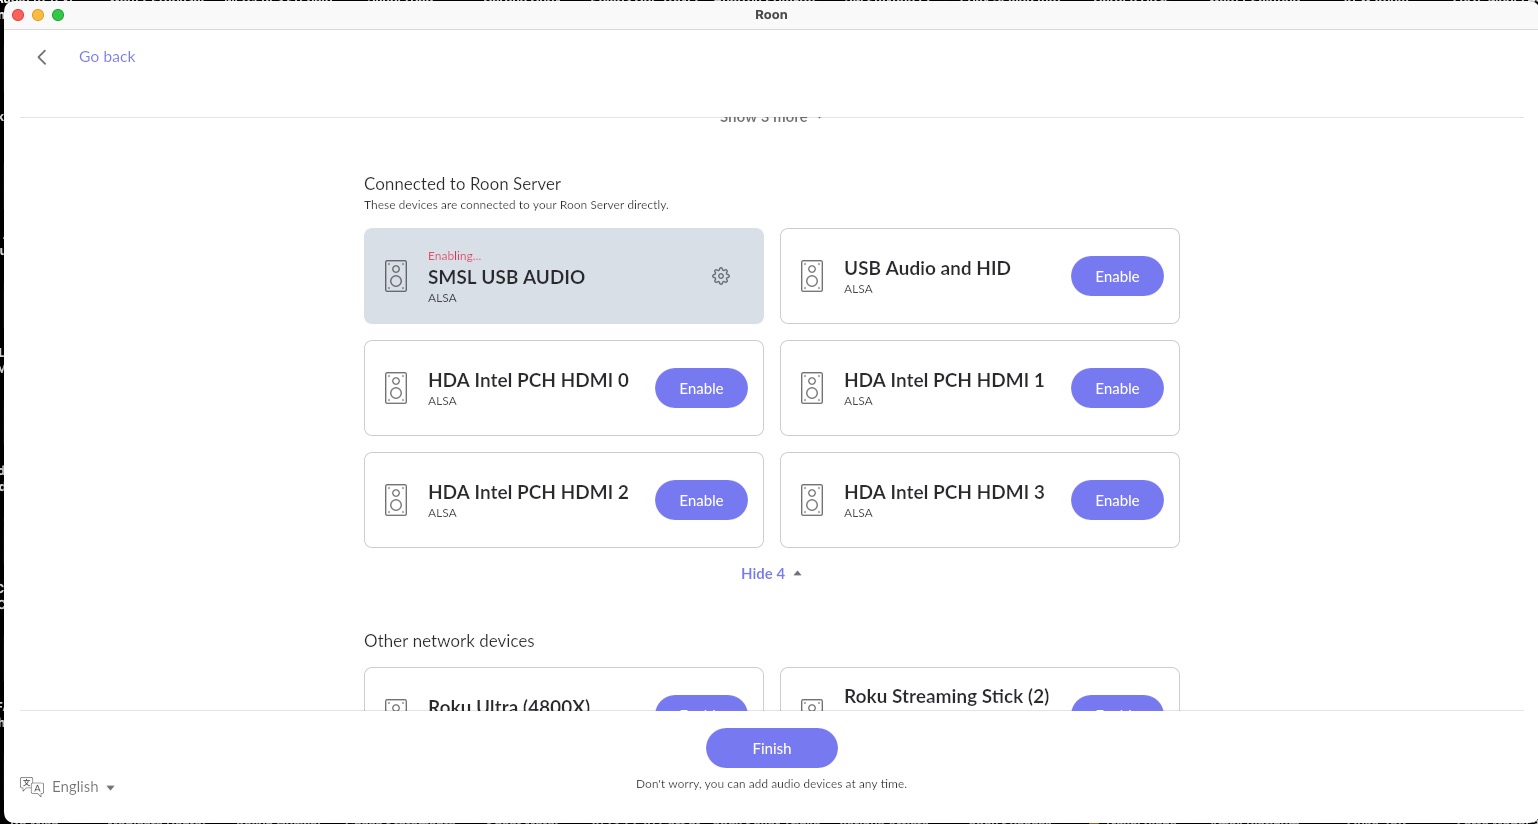
Task: Click the Connected to Roon Server heading
Action: (x=462, y=184)
